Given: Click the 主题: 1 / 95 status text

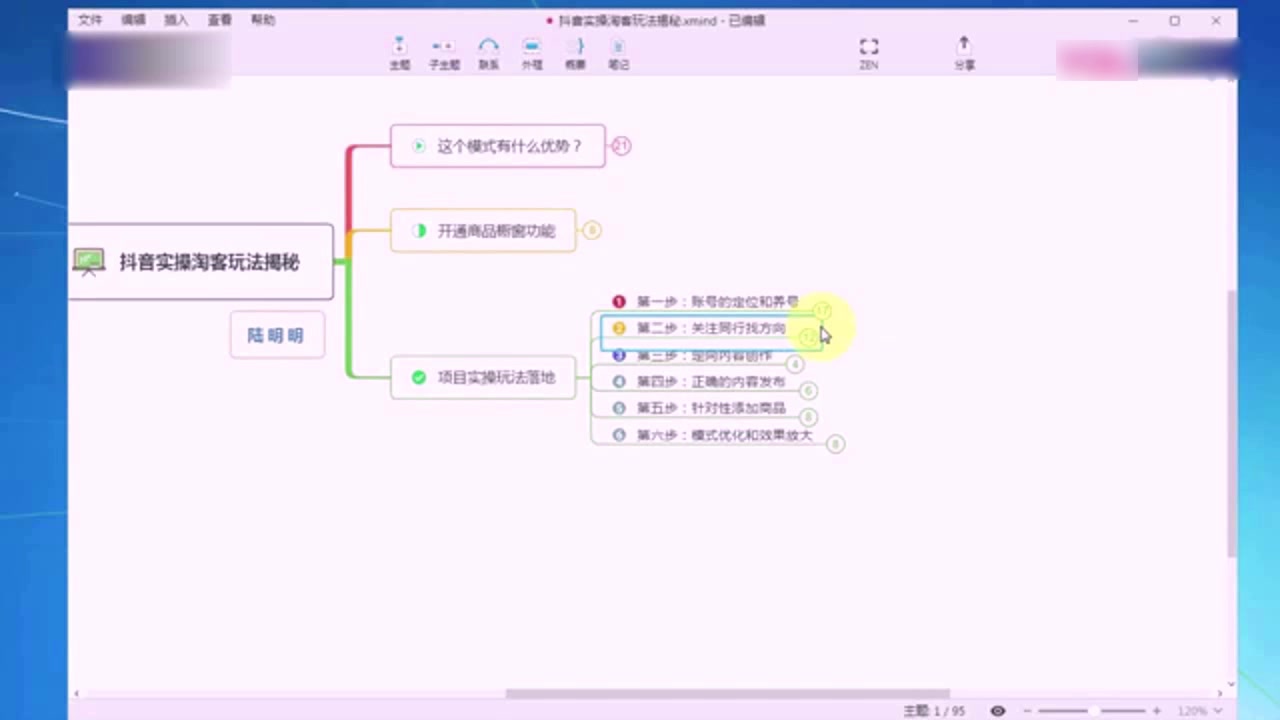Looking at the screenshot, I should 934,711.
